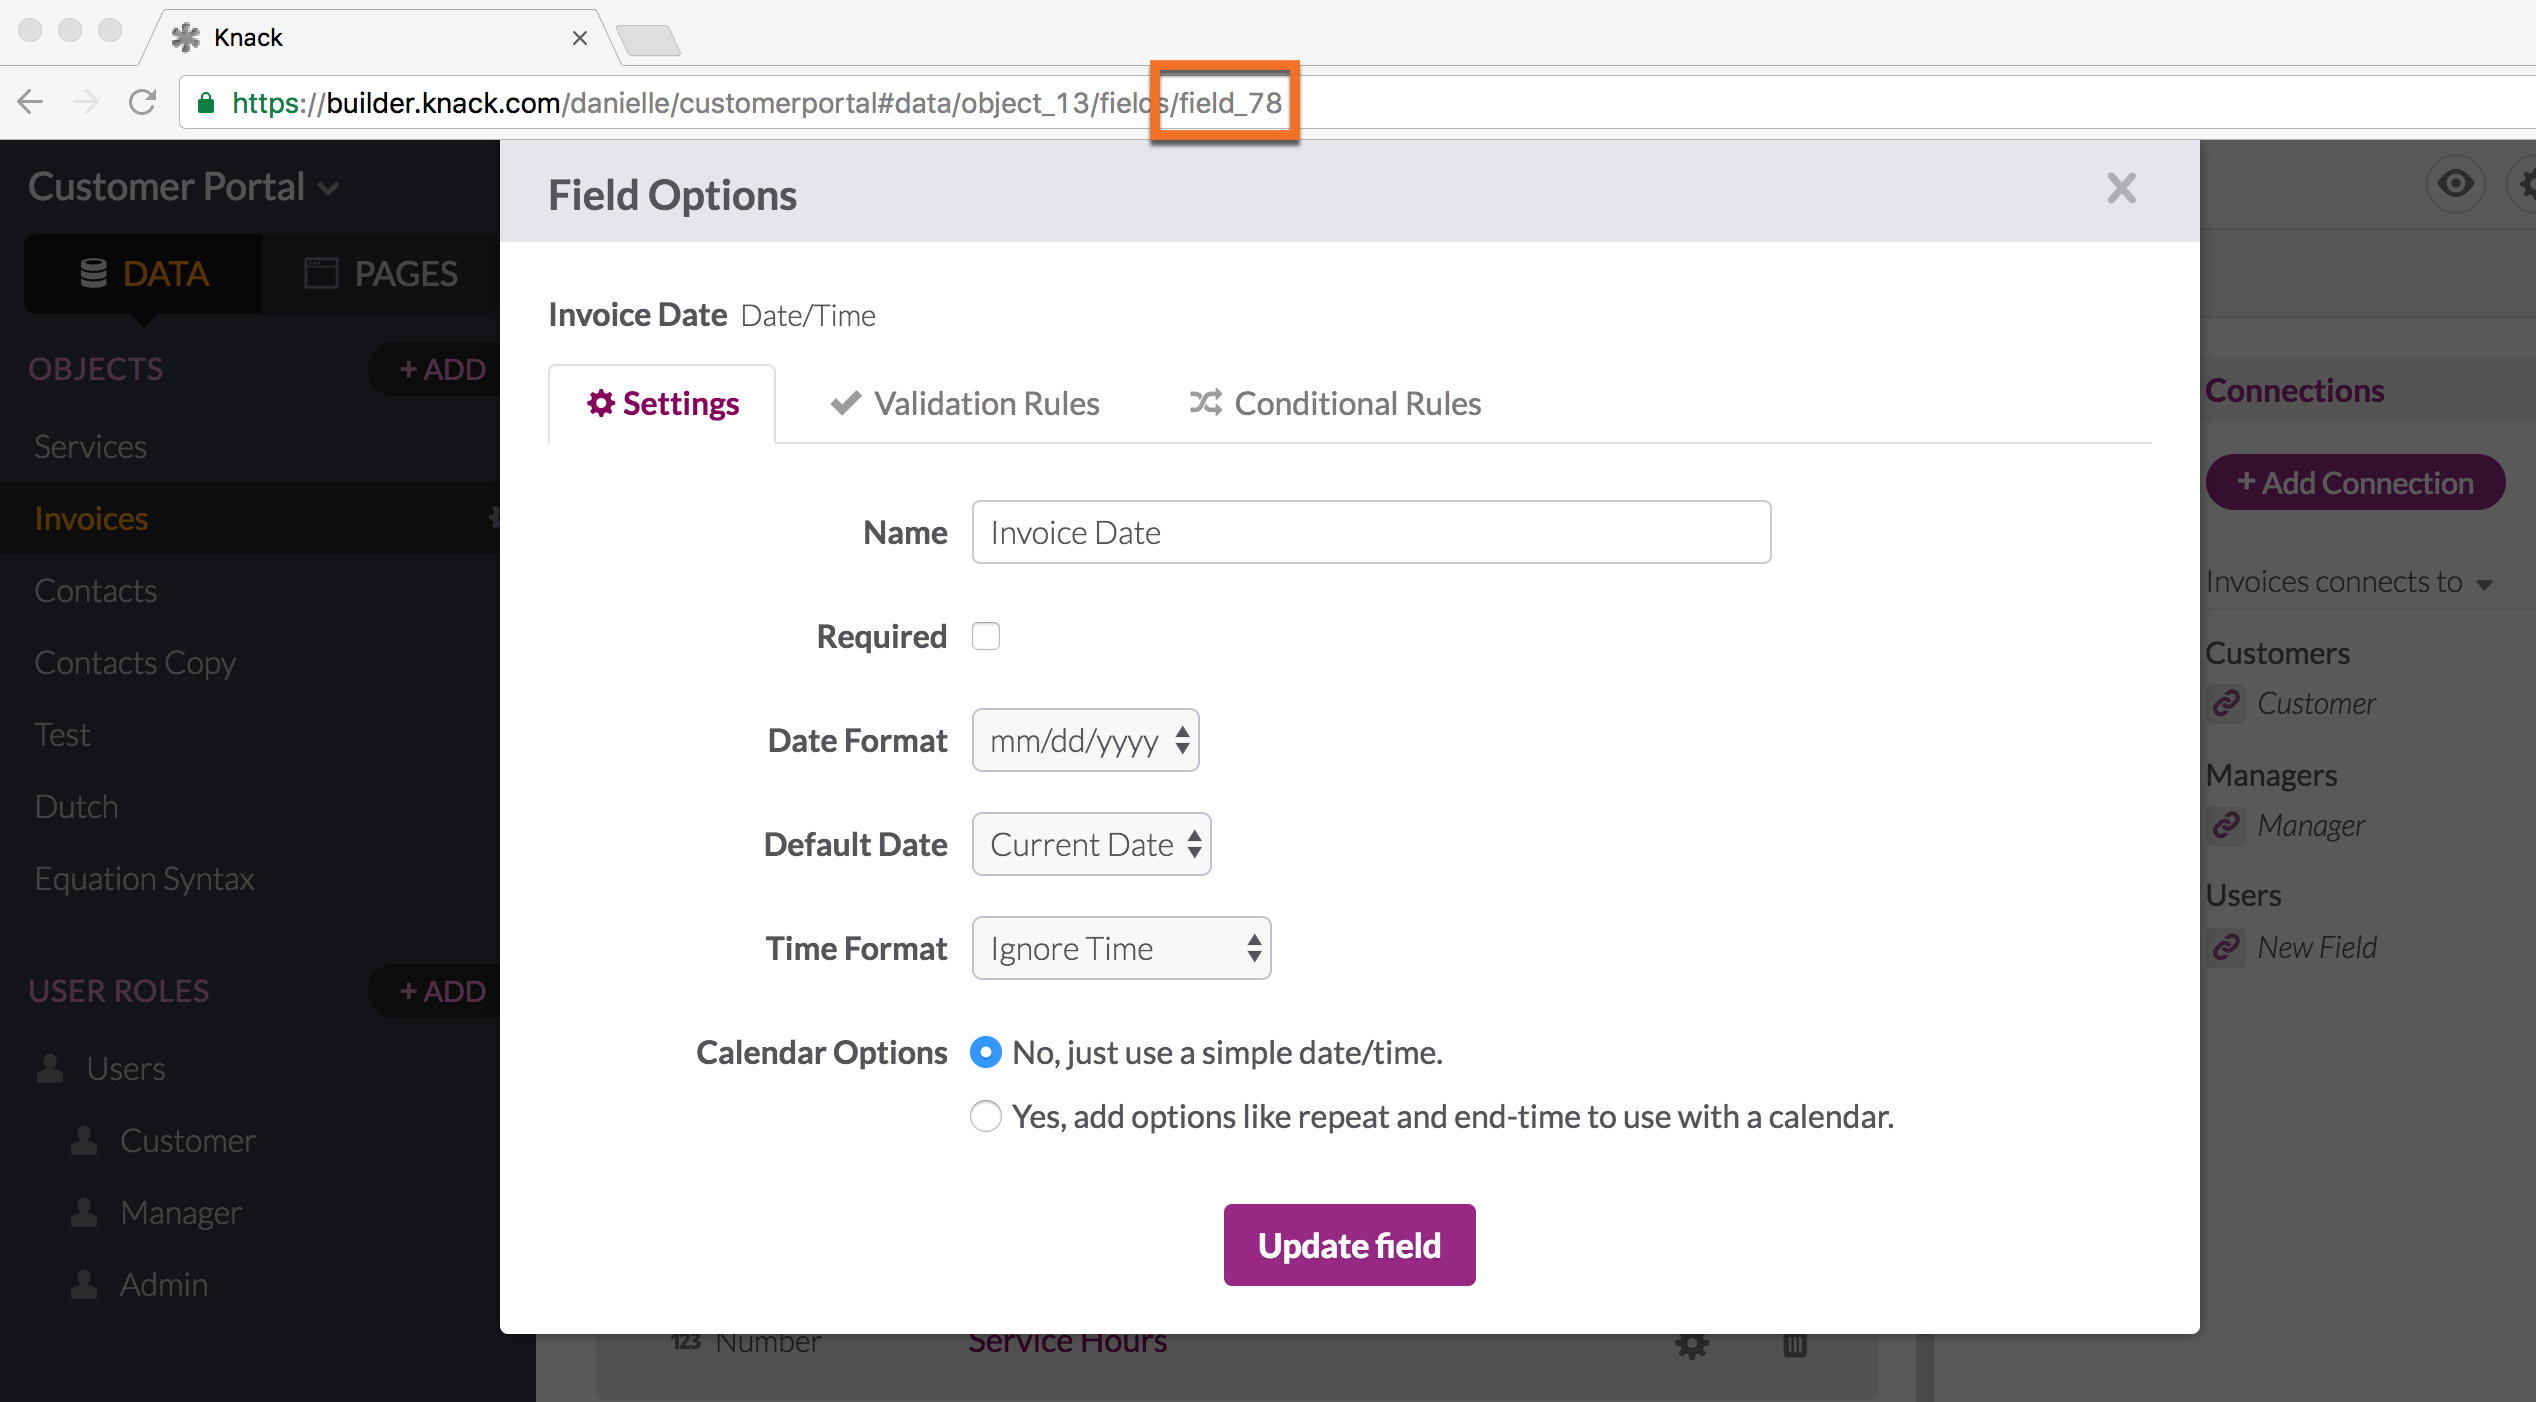Click the browser back arrow
The width and height of the screenshot is (2536, 1402).
(31, 102)
